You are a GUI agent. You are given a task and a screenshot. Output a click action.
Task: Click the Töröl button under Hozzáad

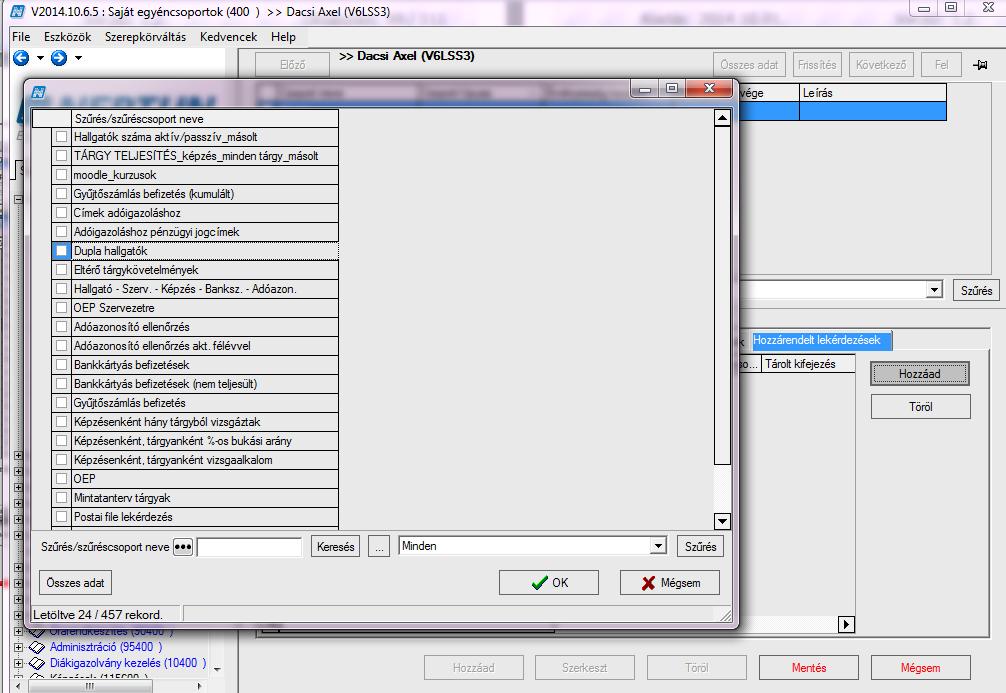click(921, 407)
